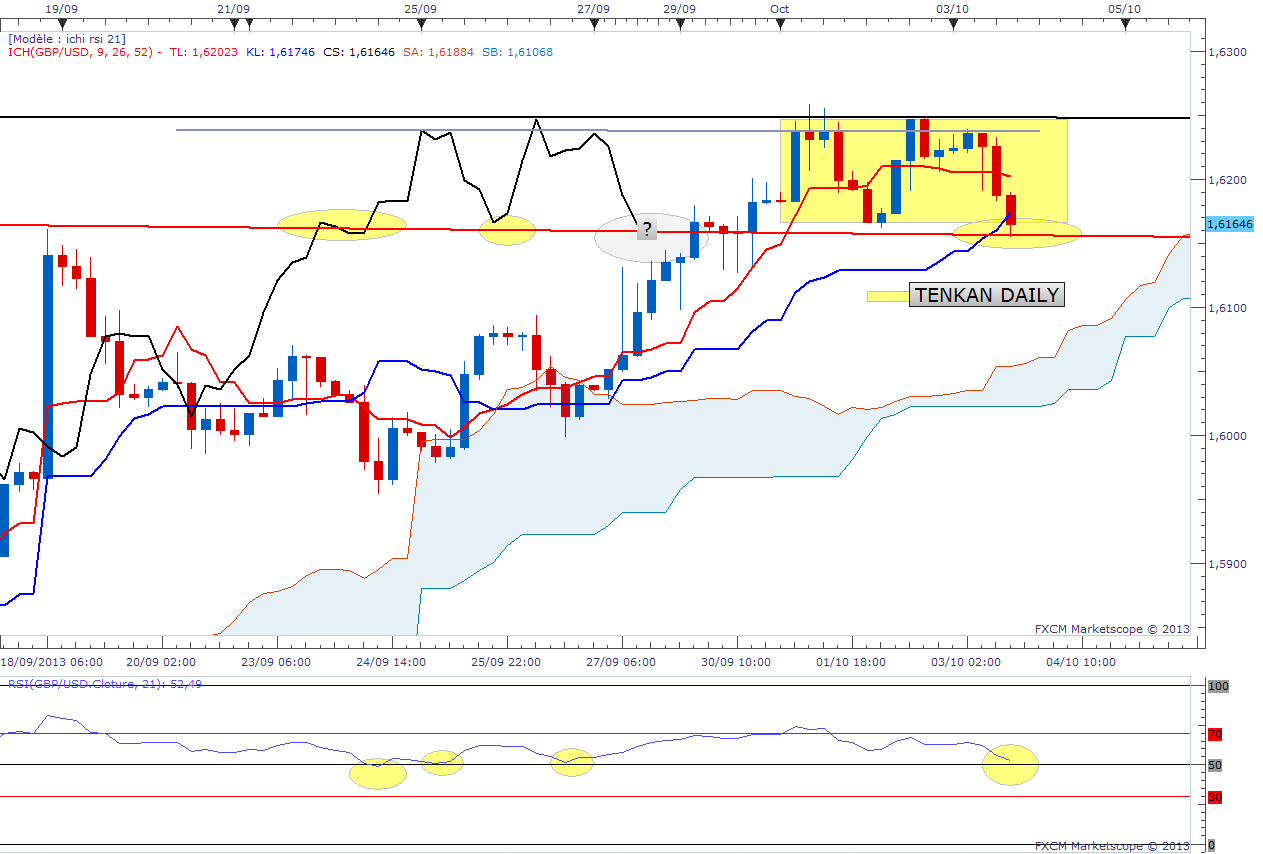Select the TENKAN DAILY annotation label
Screen dimensions: 1263x854
click(986, 295)
